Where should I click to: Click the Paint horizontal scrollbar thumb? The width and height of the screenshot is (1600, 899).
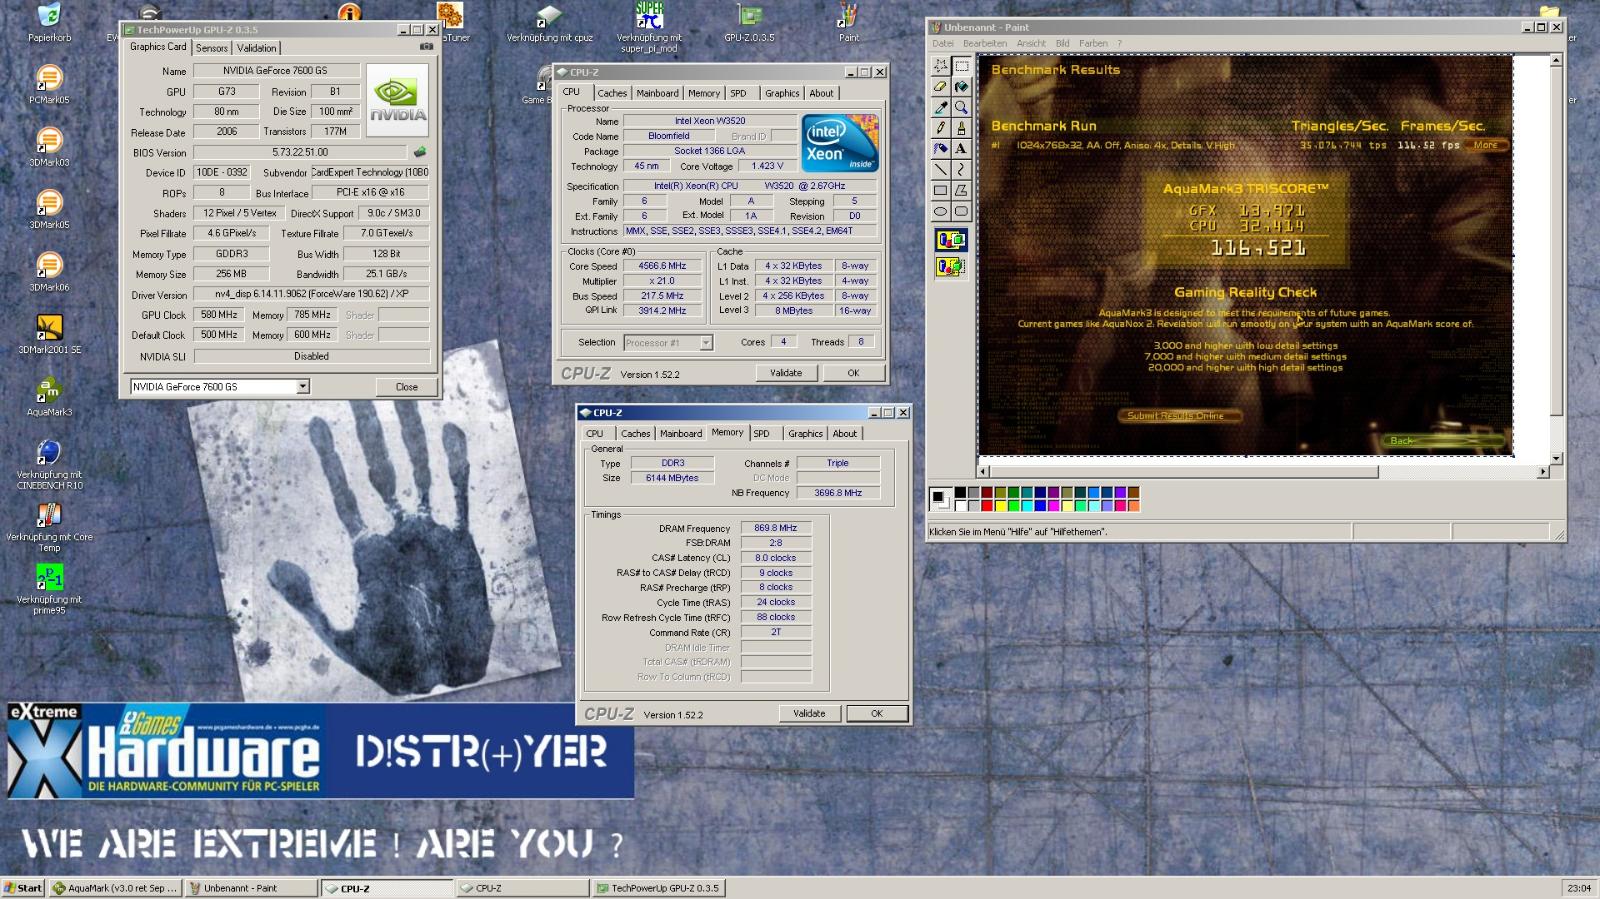point(1184,471)
